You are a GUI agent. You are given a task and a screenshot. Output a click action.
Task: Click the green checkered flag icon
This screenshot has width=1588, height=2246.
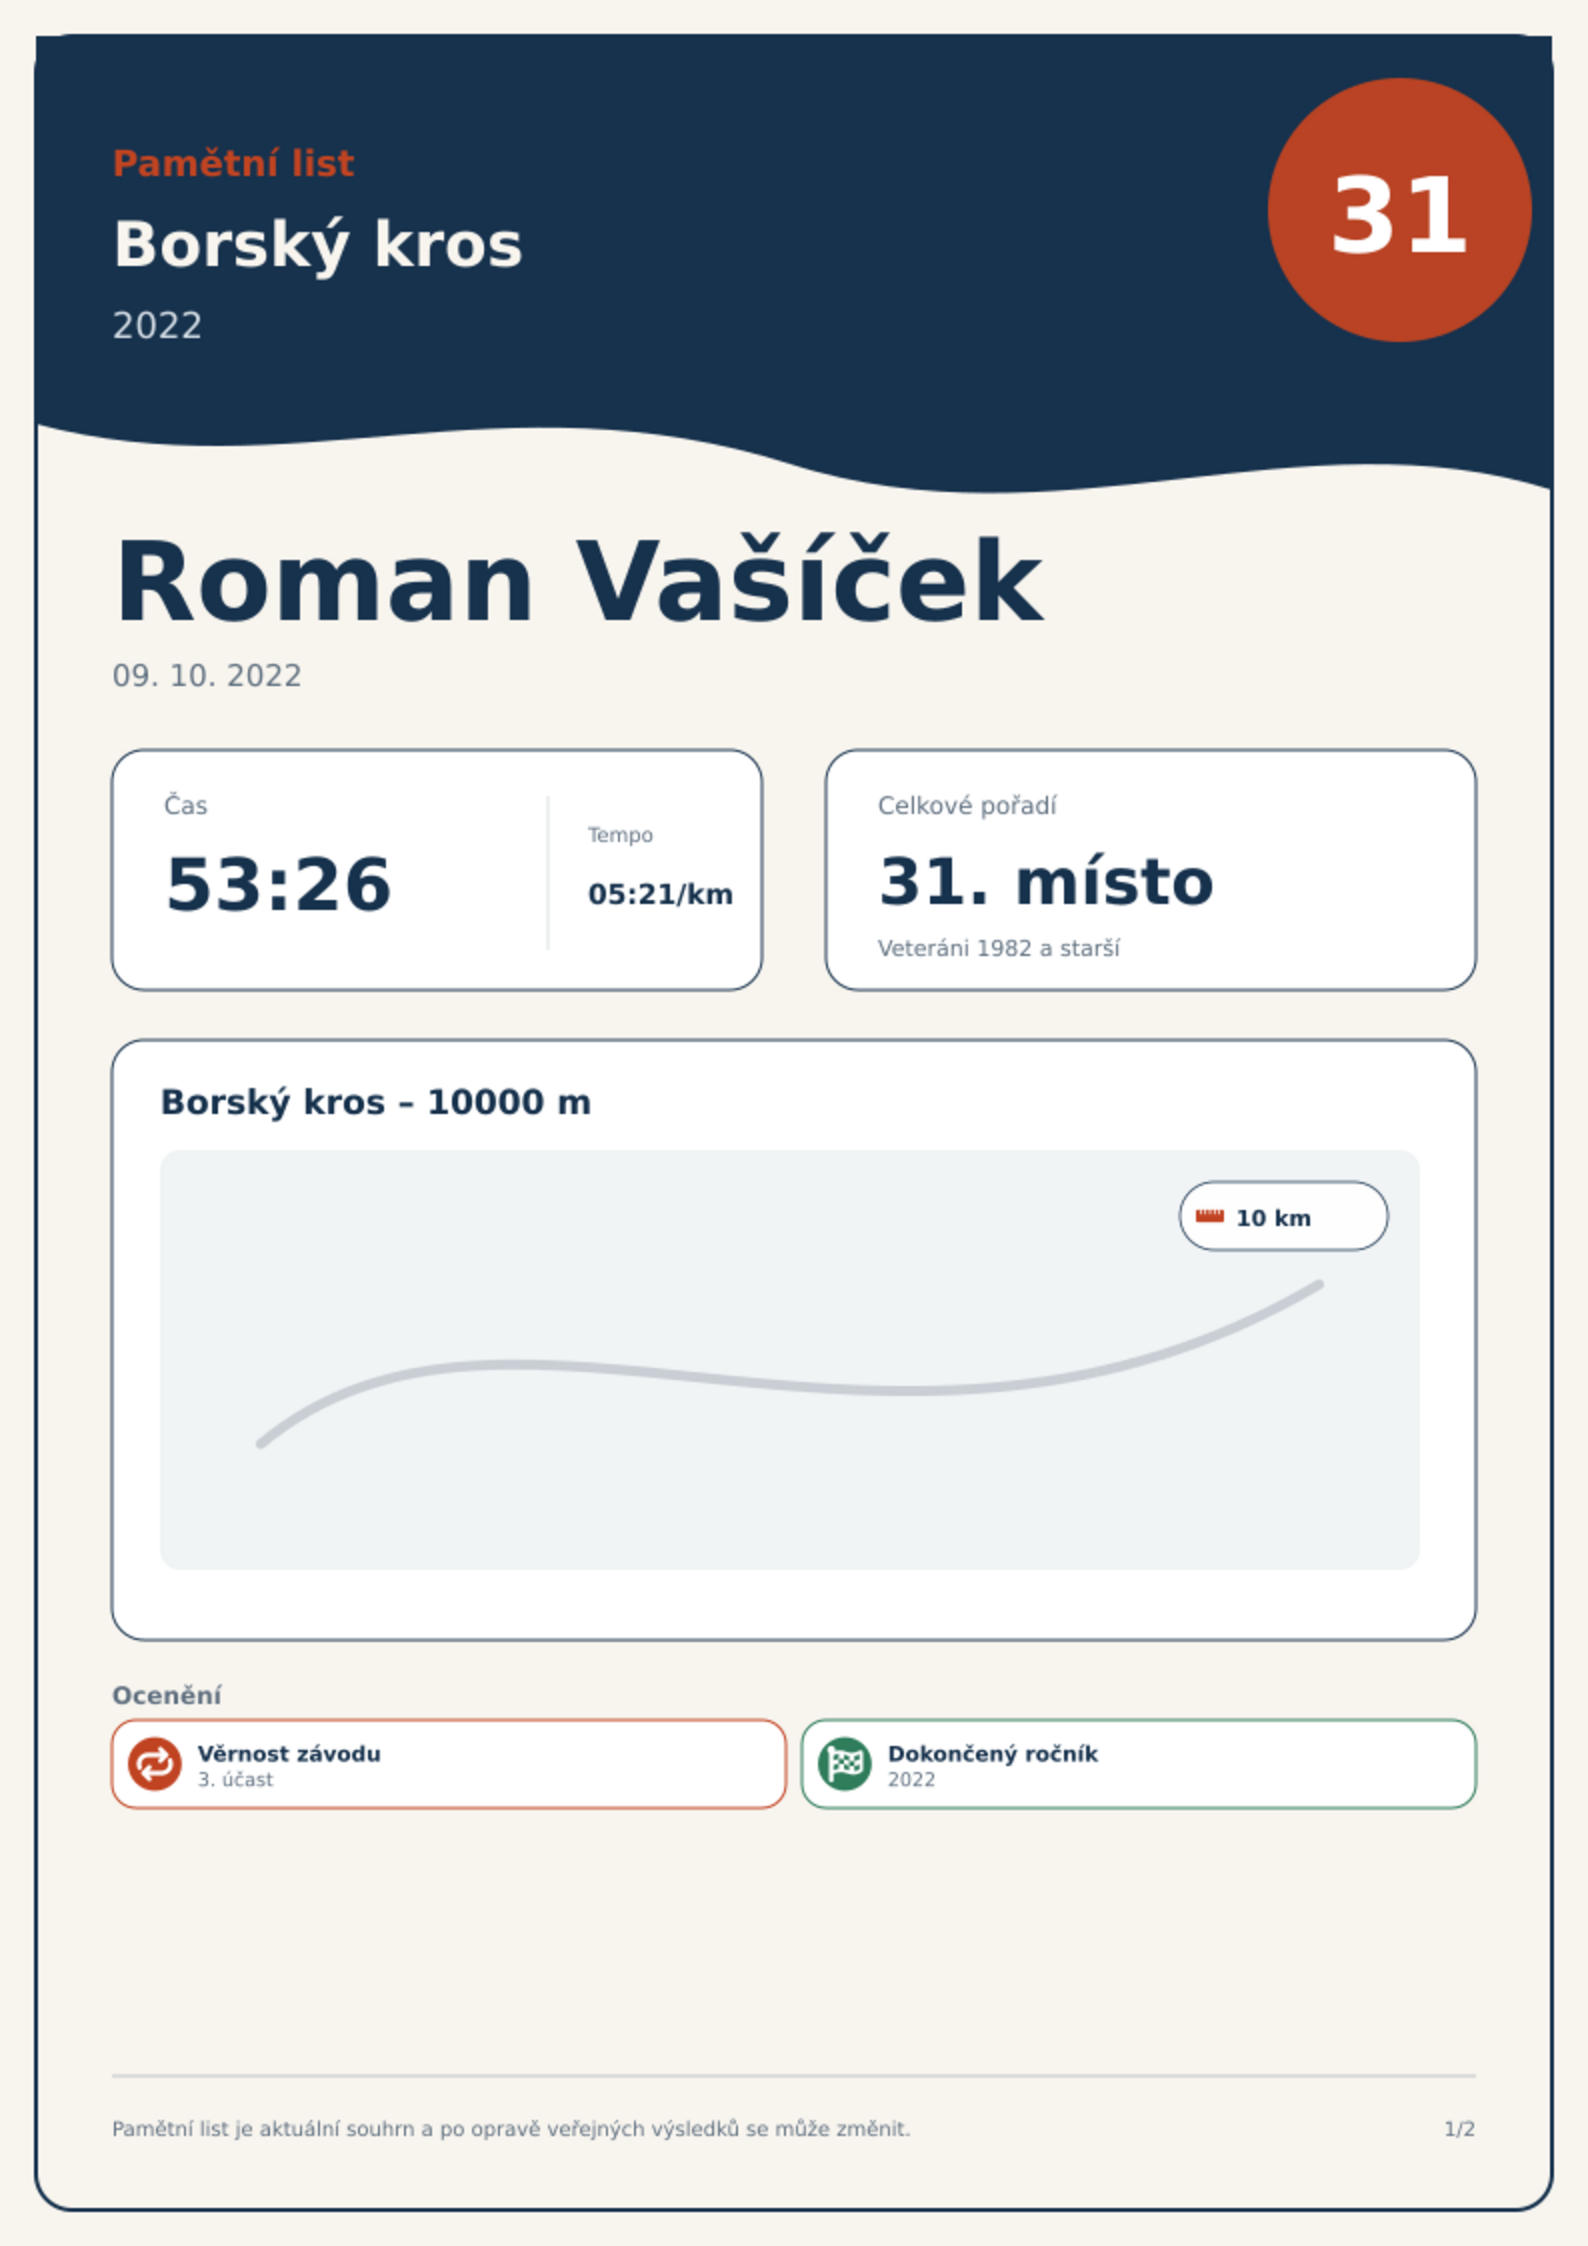click(x=845, y=1763)
